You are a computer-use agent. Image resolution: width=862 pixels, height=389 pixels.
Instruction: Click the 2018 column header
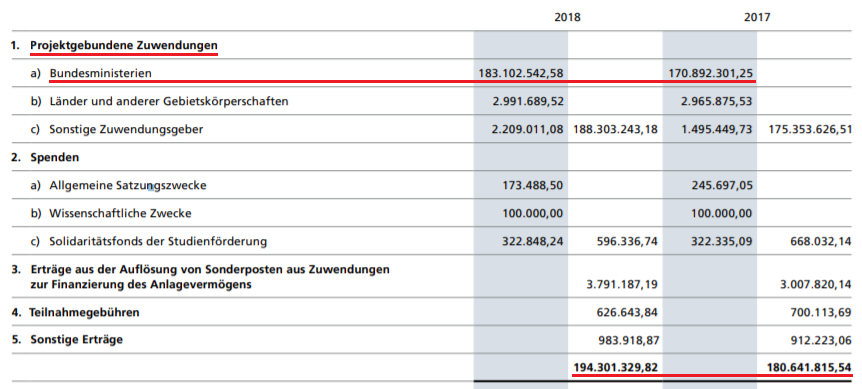point(567,17)
